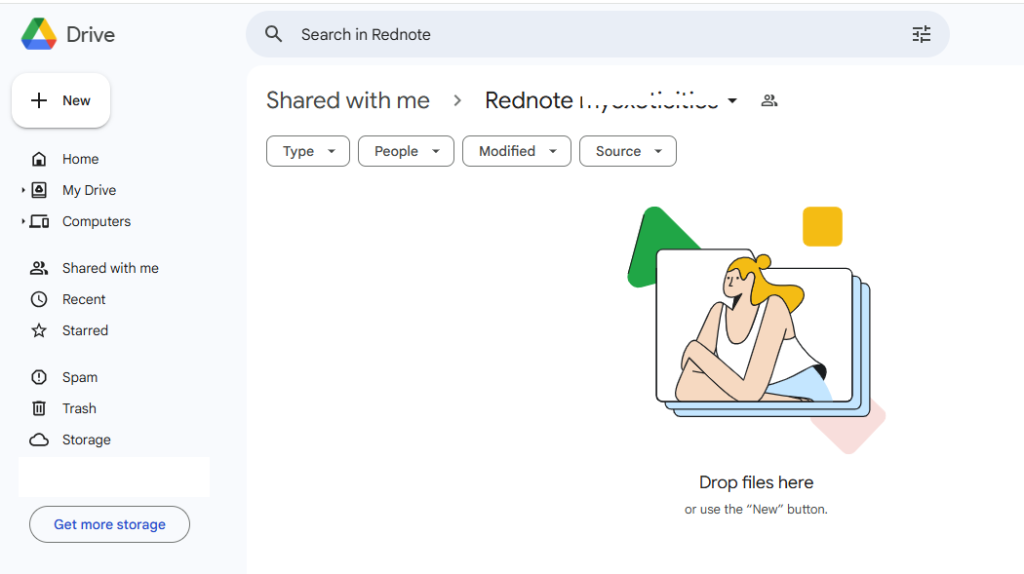The height and width of the screenshot is (574, 1024).
Task: Click Get more storage button
Action: [x=109, y=524]
